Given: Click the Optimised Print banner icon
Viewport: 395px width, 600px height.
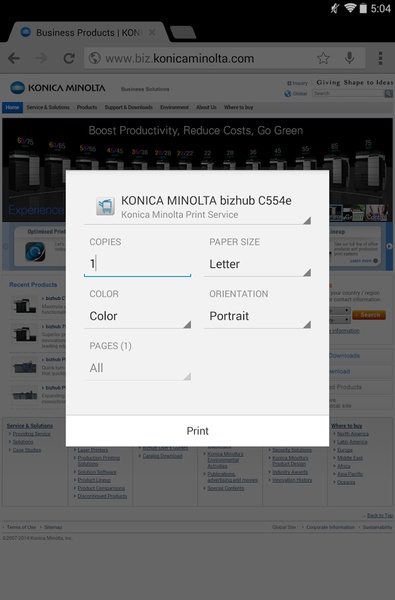Looking at the screenshot, I should click(35, 252).
